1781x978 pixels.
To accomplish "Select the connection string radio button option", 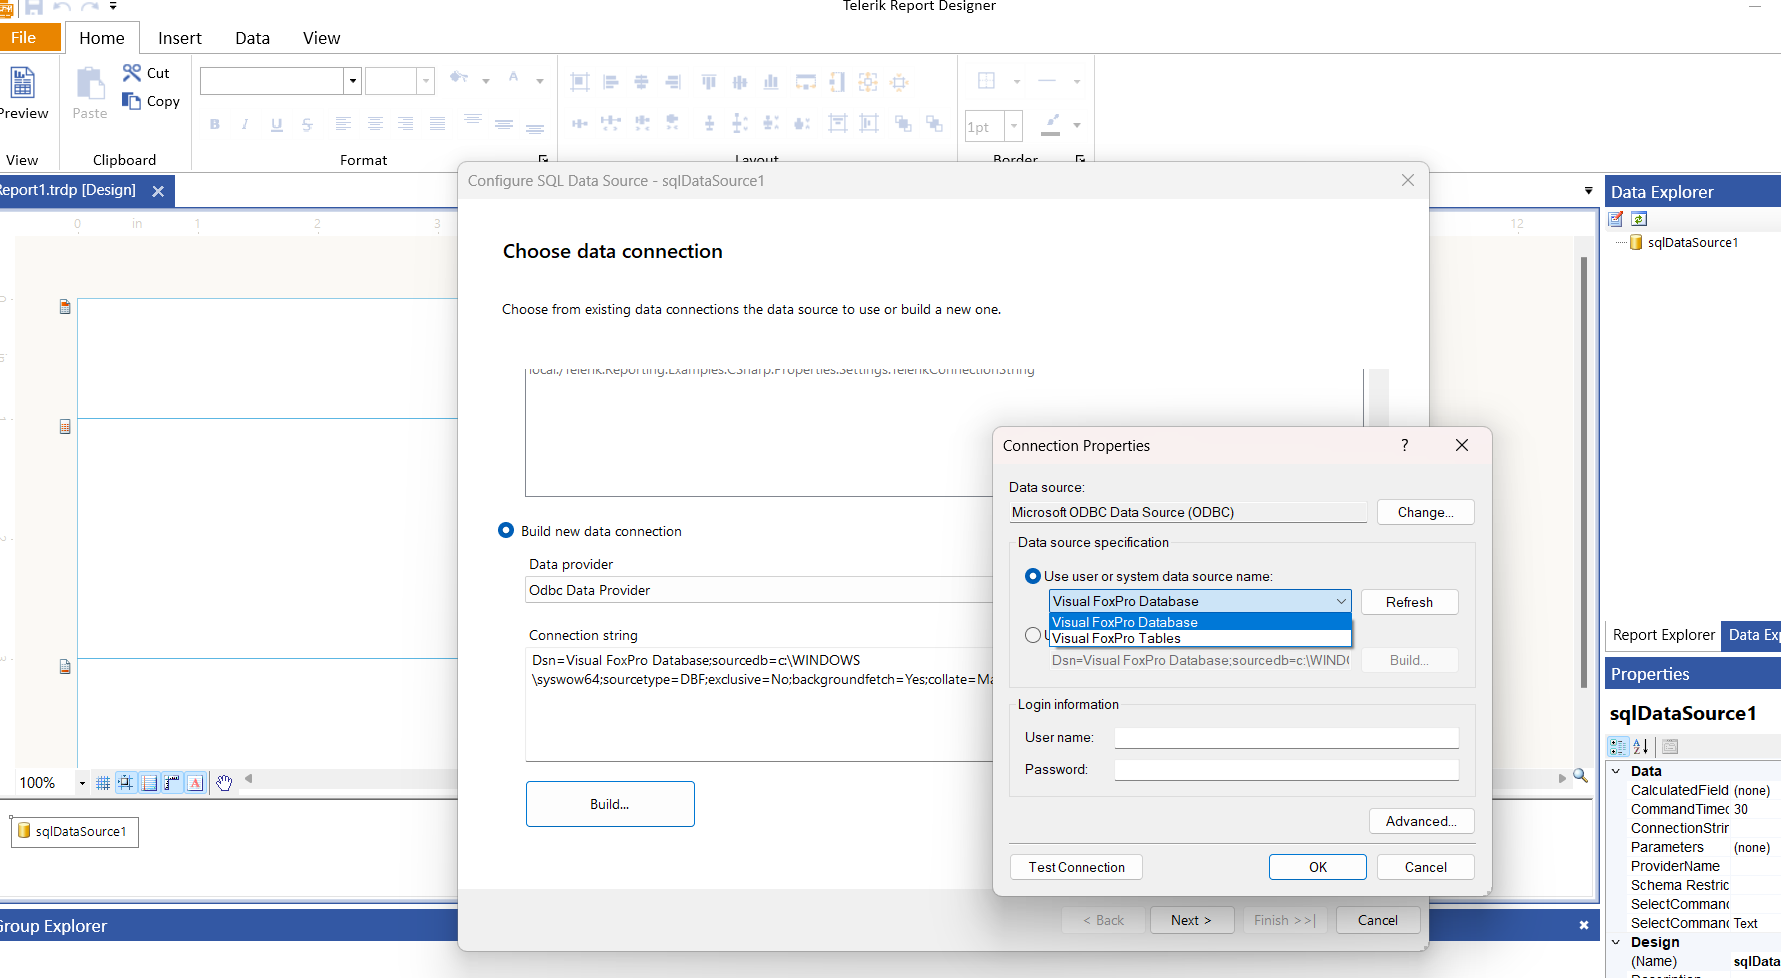I will pos(1032,635).
